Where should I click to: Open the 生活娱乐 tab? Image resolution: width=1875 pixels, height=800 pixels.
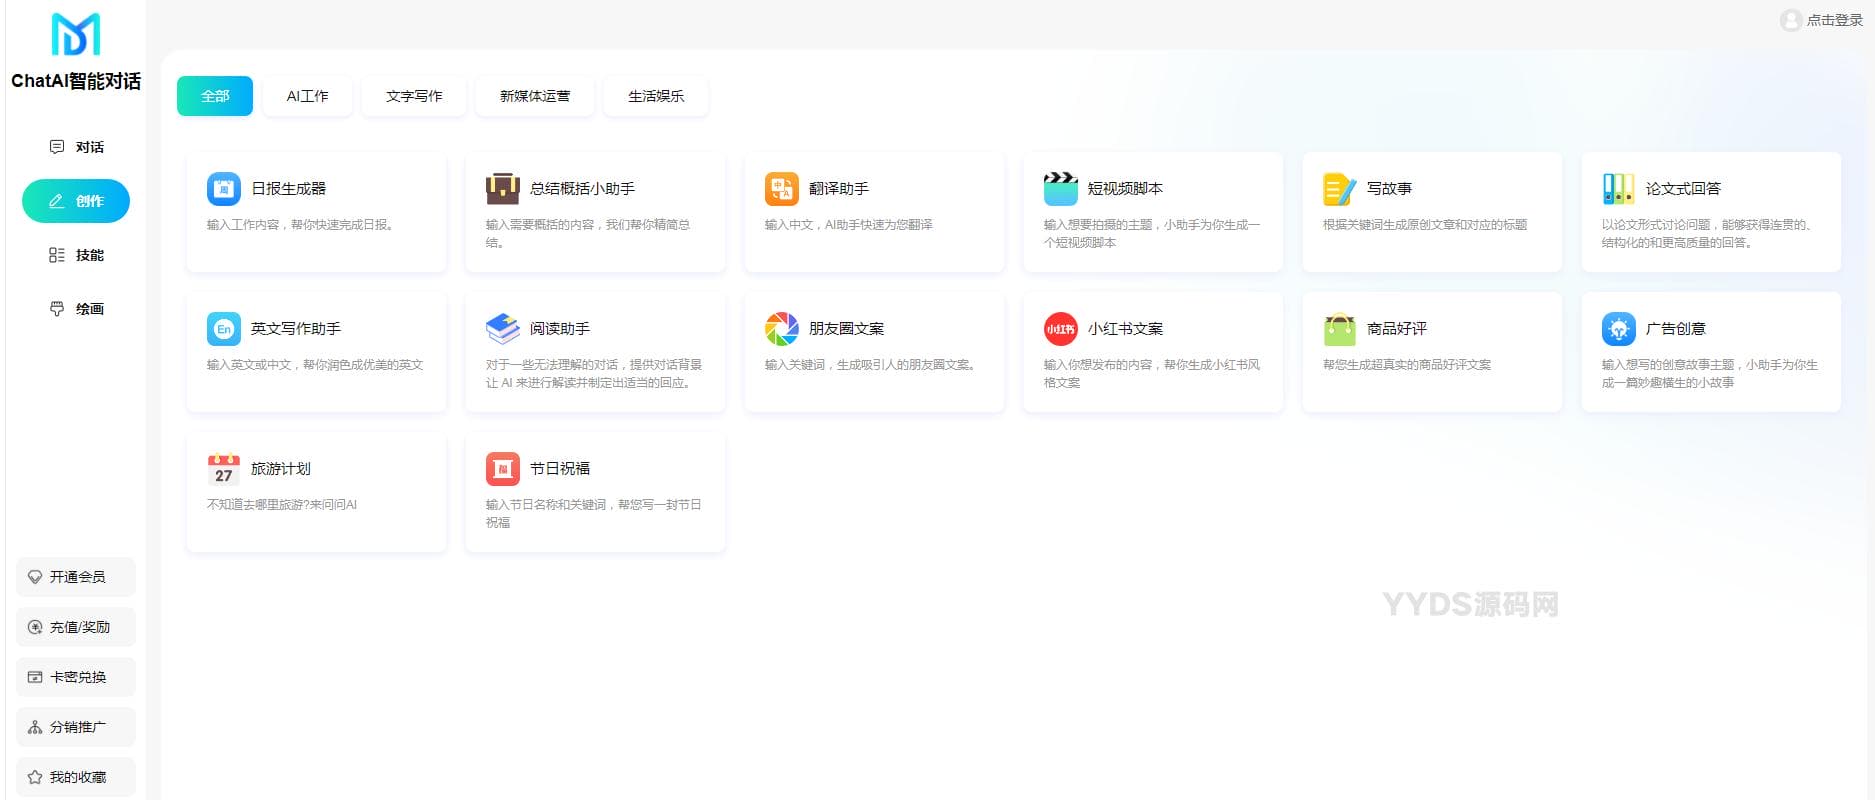coord(656,96)
